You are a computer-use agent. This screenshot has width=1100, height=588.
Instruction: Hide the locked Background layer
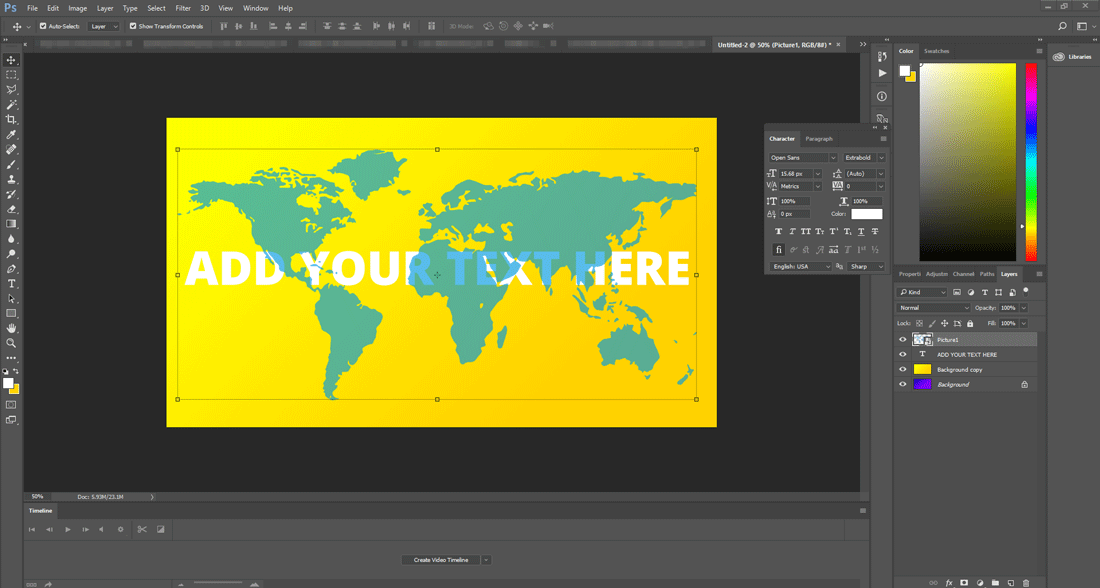[903, 384]
